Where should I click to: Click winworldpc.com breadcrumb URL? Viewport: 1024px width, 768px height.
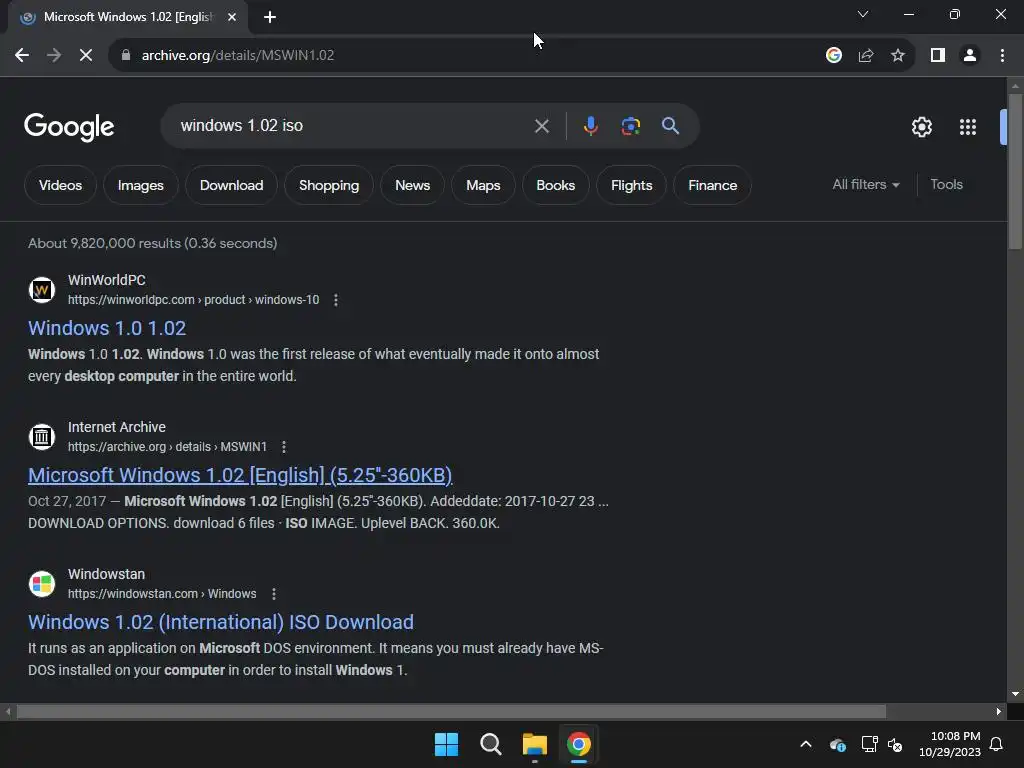click(193, 300)
